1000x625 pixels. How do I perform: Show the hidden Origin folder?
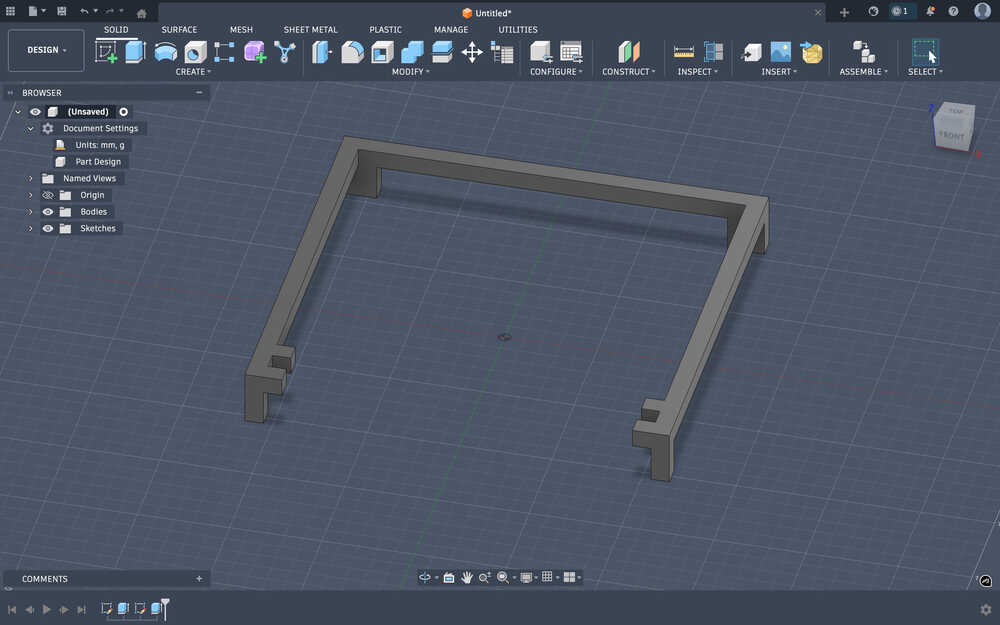(48, 195)
